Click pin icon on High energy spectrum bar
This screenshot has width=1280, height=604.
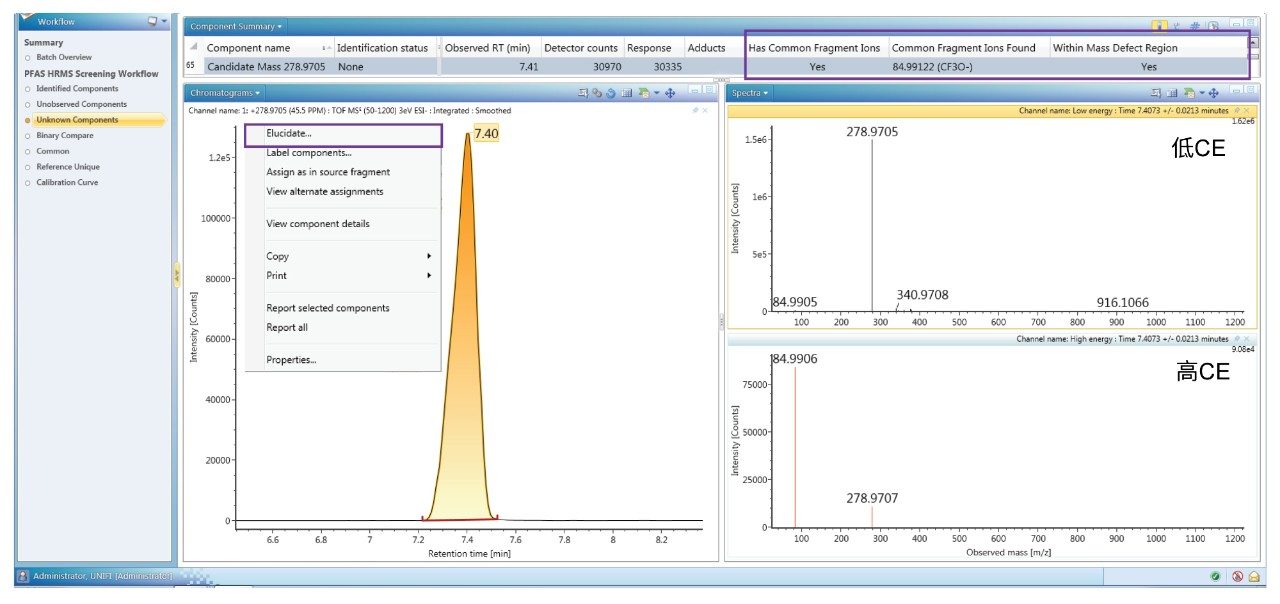[x=1236, y=339]
